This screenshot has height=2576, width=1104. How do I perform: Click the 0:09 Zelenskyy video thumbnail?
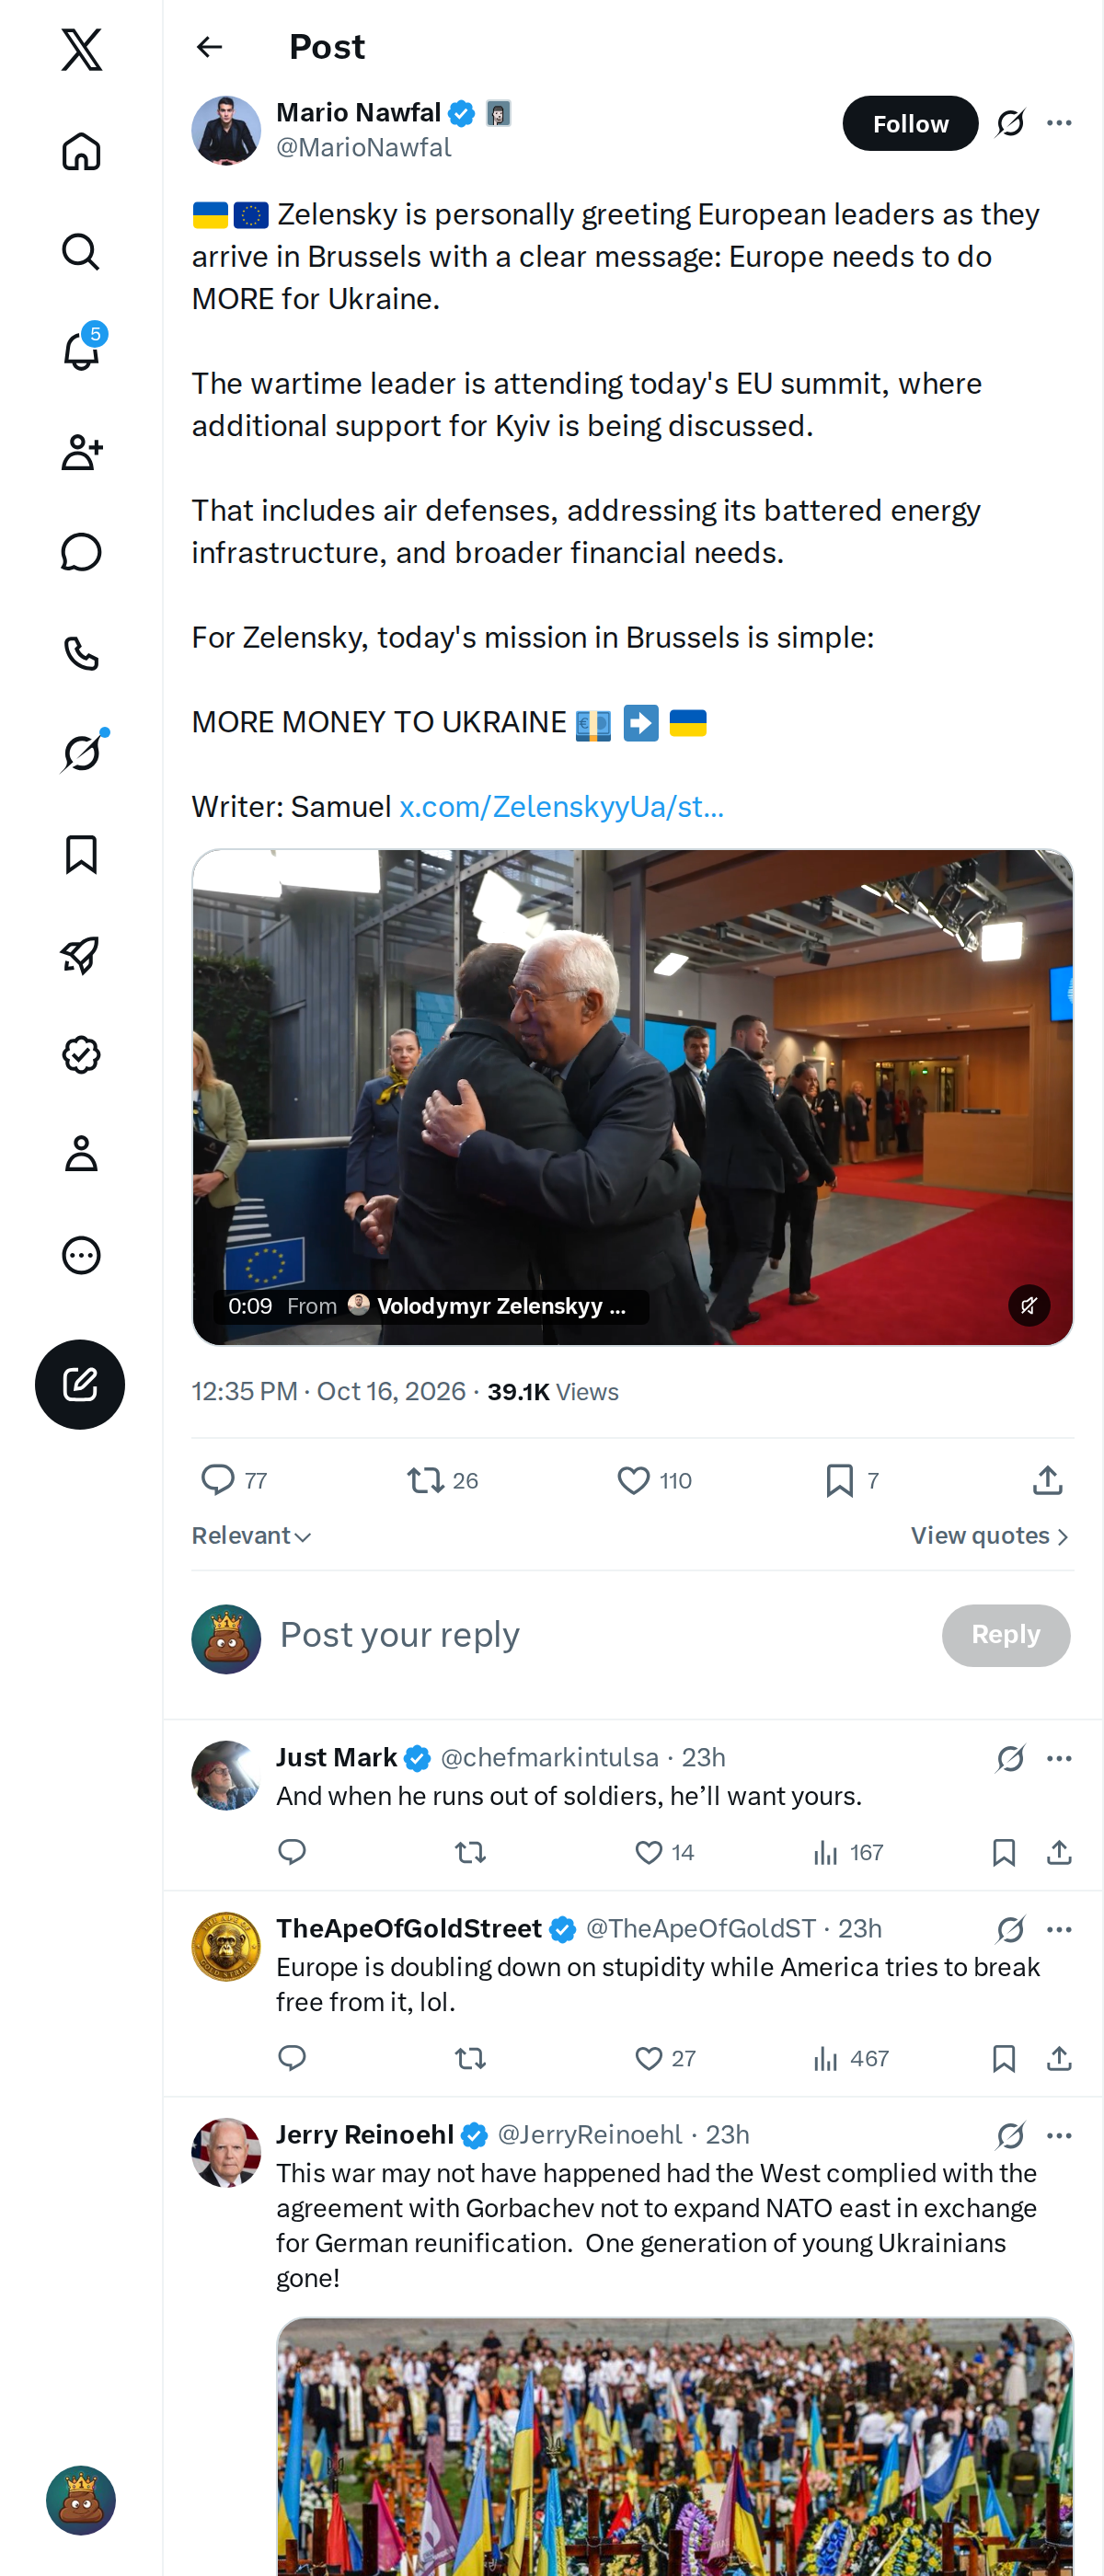tap(632, 1097)
